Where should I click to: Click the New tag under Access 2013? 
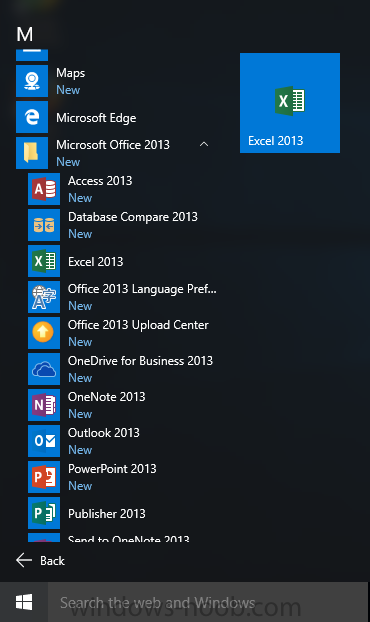80,198
